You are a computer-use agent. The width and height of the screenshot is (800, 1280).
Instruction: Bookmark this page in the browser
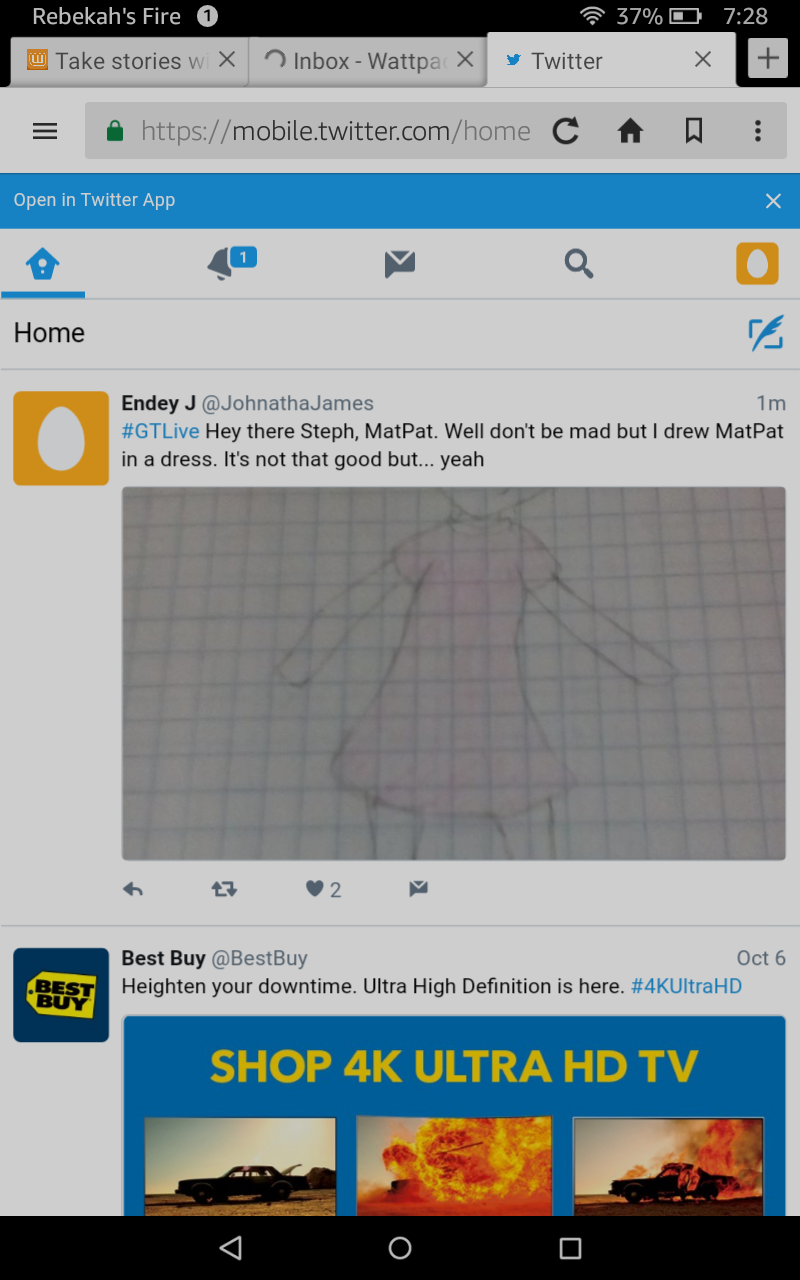(x=694, y=131)
